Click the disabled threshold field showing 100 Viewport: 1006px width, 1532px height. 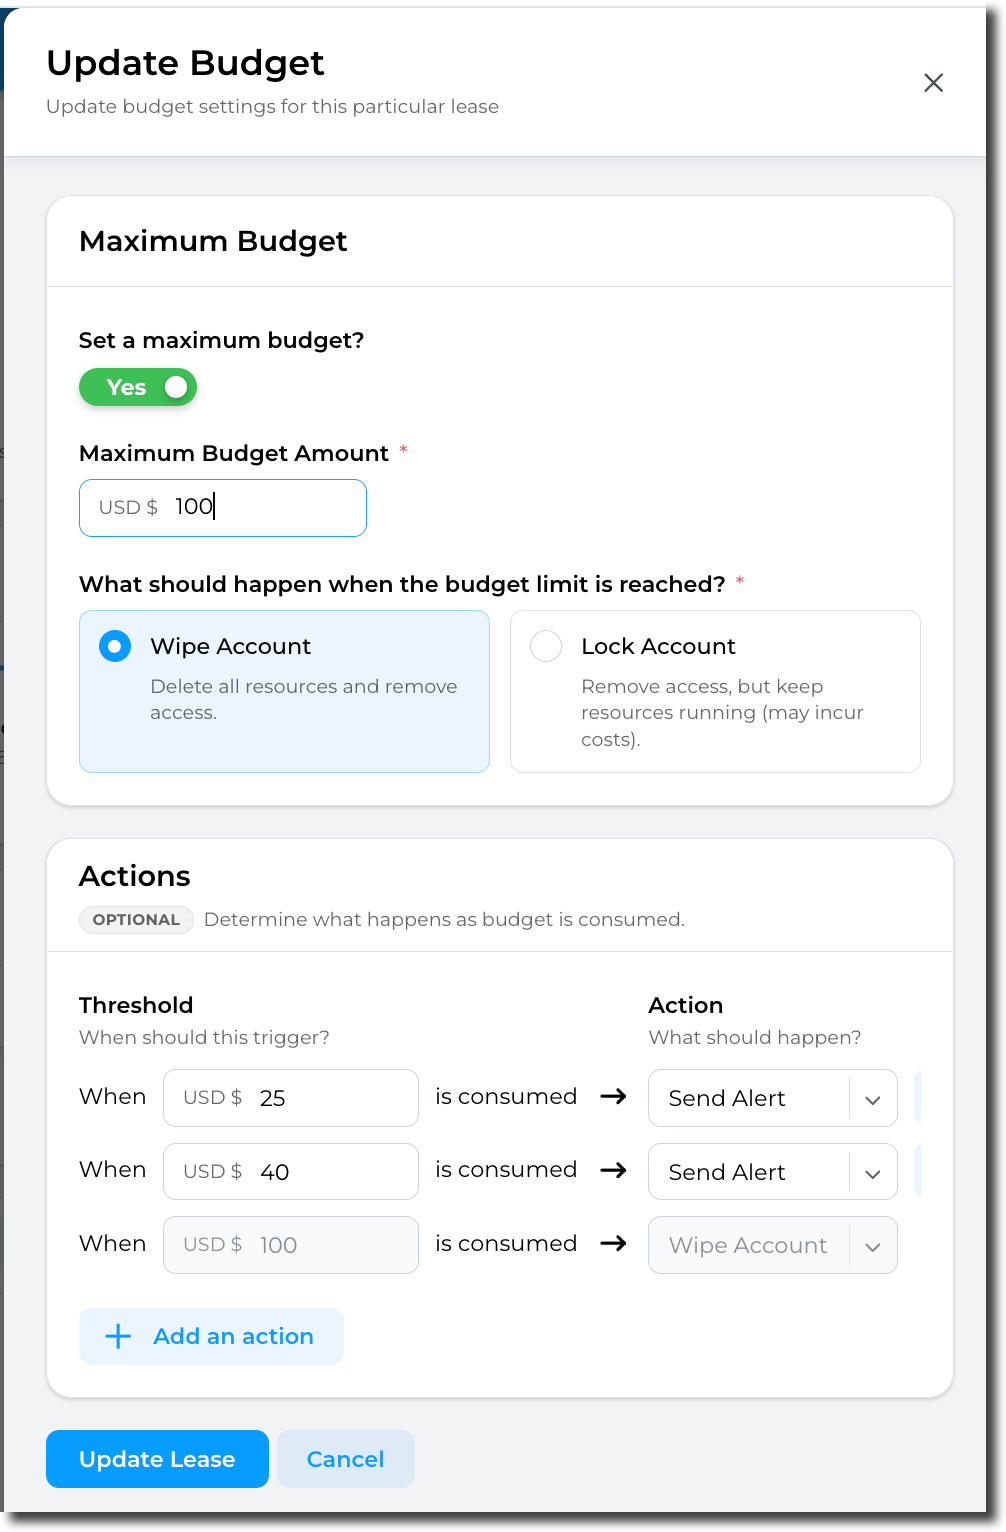[x=330, y=1245]
